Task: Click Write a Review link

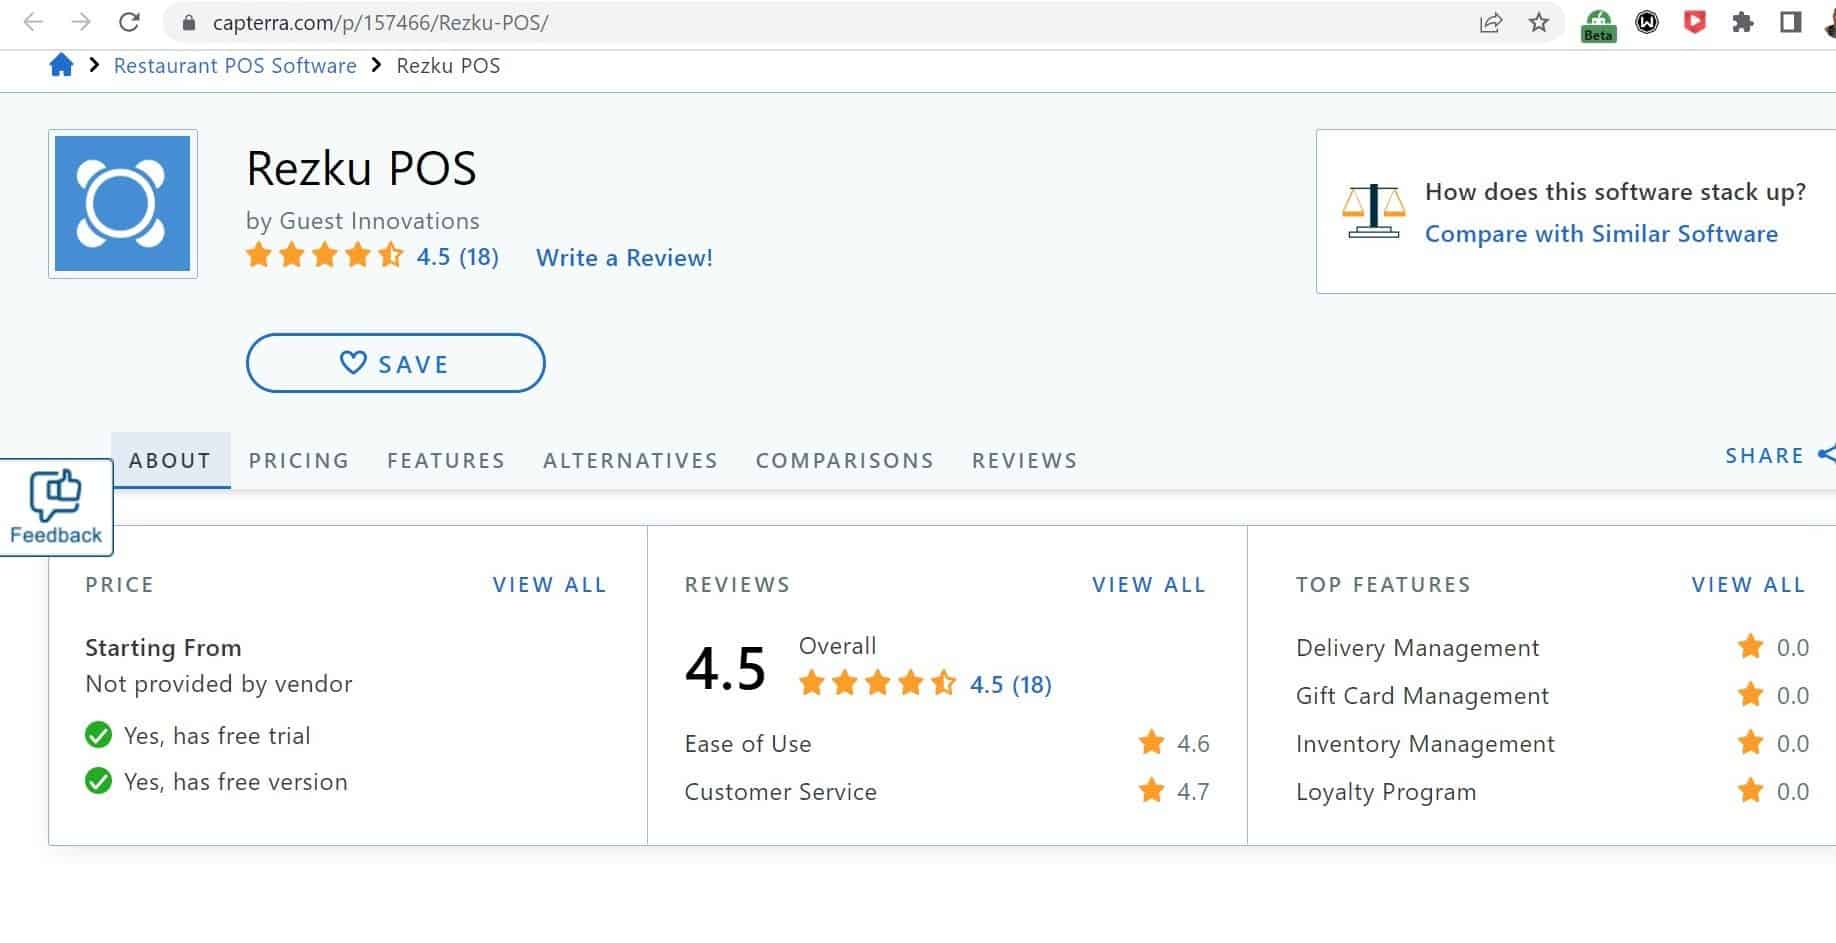Action: (624, 258)
